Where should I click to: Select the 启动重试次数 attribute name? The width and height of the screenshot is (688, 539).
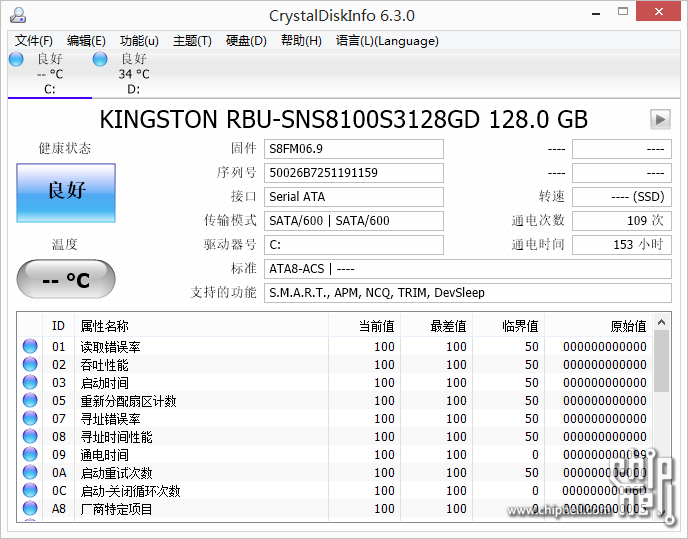point(116,473)
